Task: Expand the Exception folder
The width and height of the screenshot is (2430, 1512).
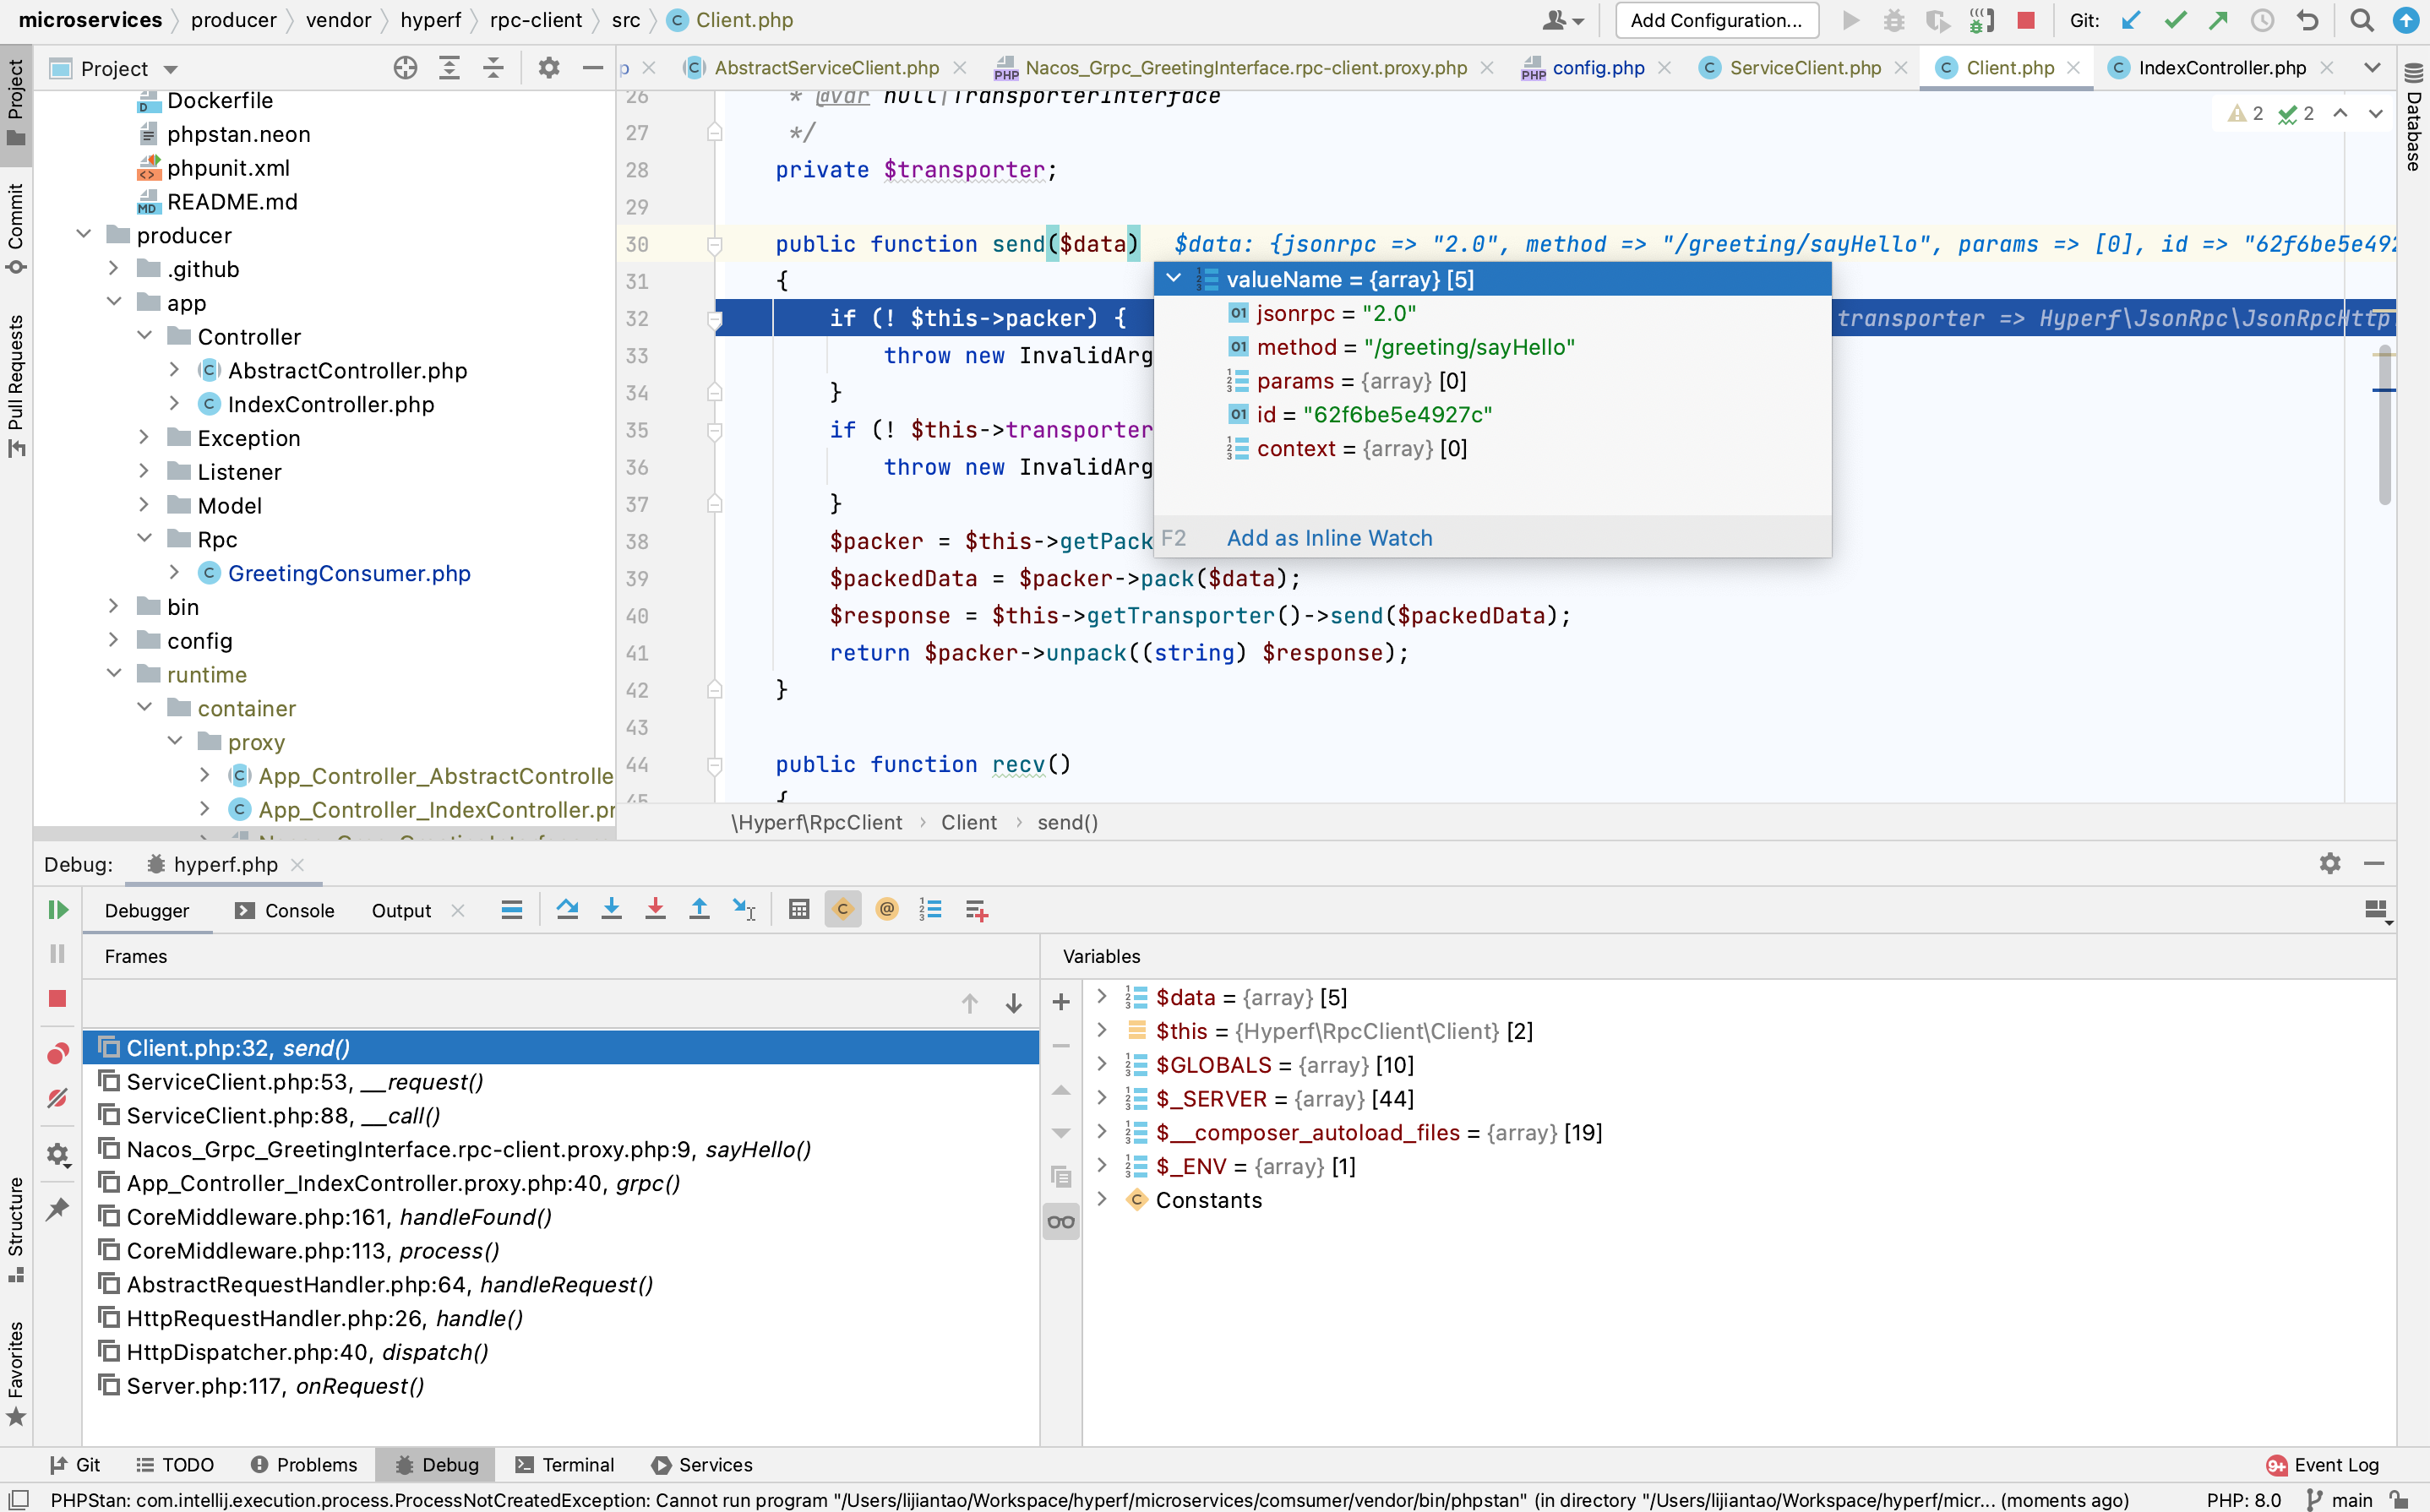Action: pyautogui.click(x=144, y=438)
